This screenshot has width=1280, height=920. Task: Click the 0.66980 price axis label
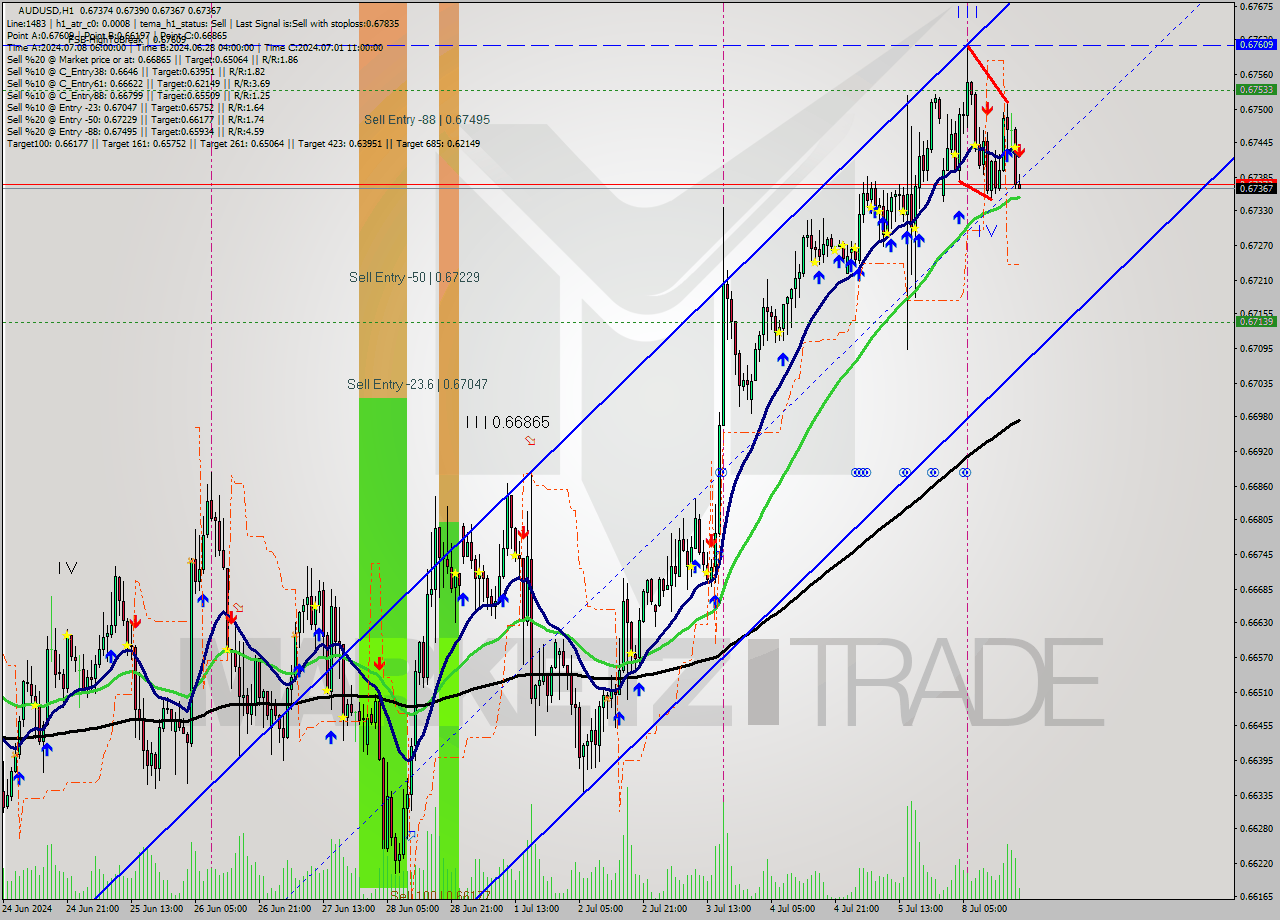[1257, 417]
